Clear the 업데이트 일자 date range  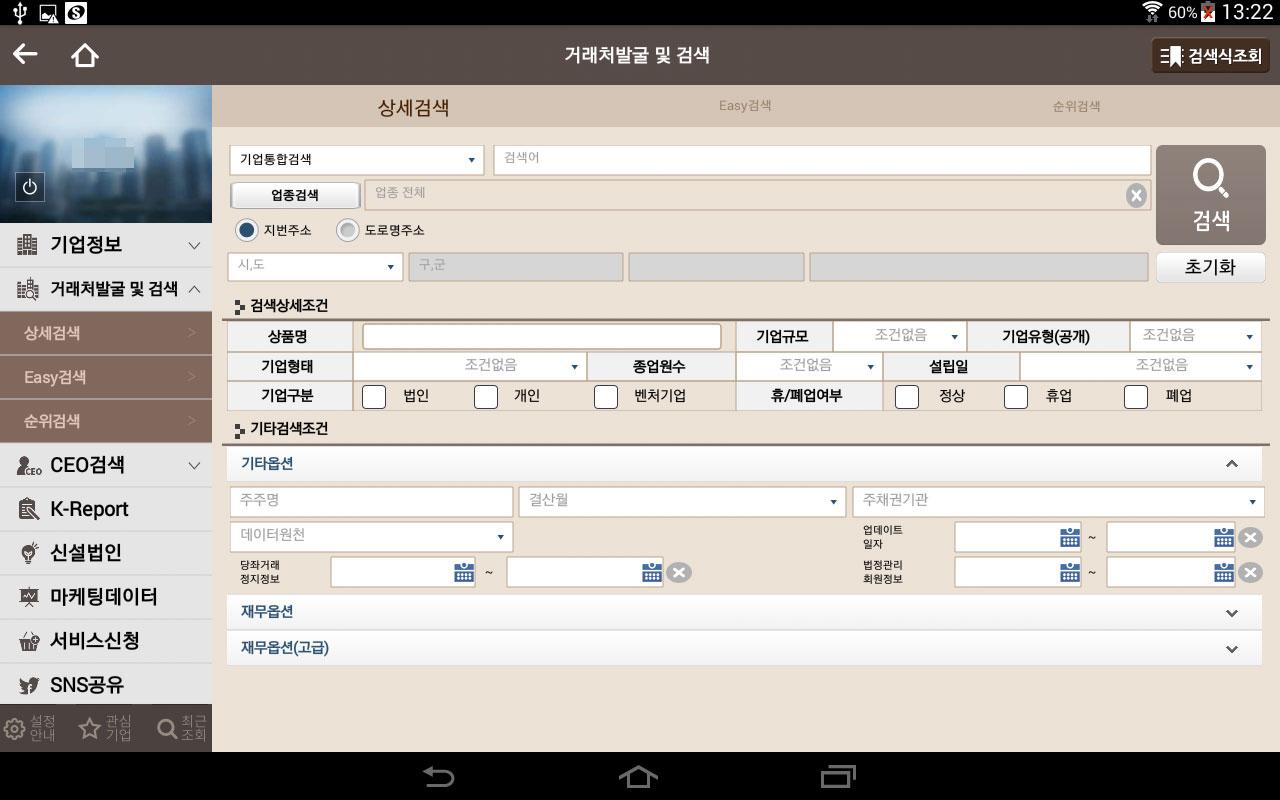[x=1250, y=538]
